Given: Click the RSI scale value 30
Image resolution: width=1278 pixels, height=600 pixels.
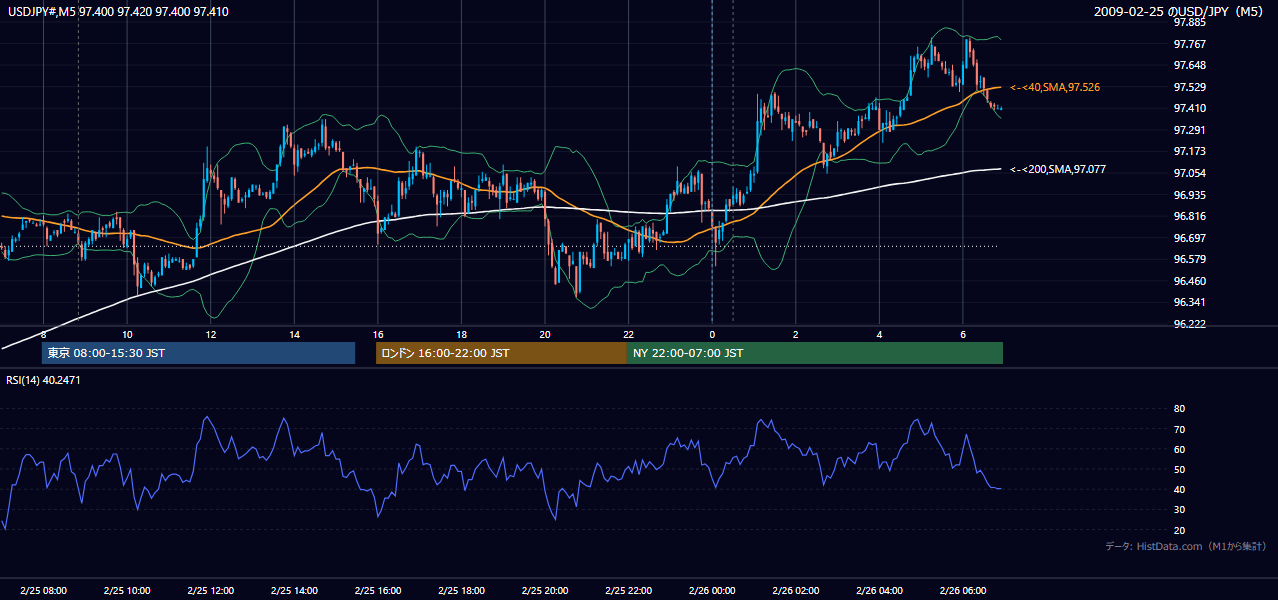Looking at the screenshot, I should (1180, 510).
